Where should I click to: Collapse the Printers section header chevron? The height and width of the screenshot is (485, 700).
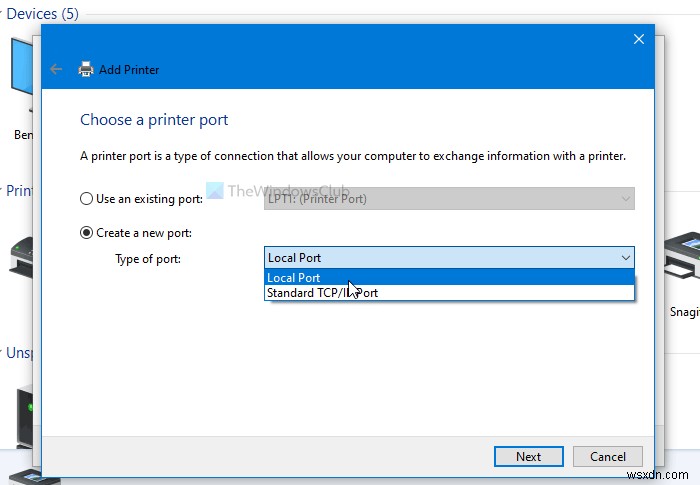point(3,191)
